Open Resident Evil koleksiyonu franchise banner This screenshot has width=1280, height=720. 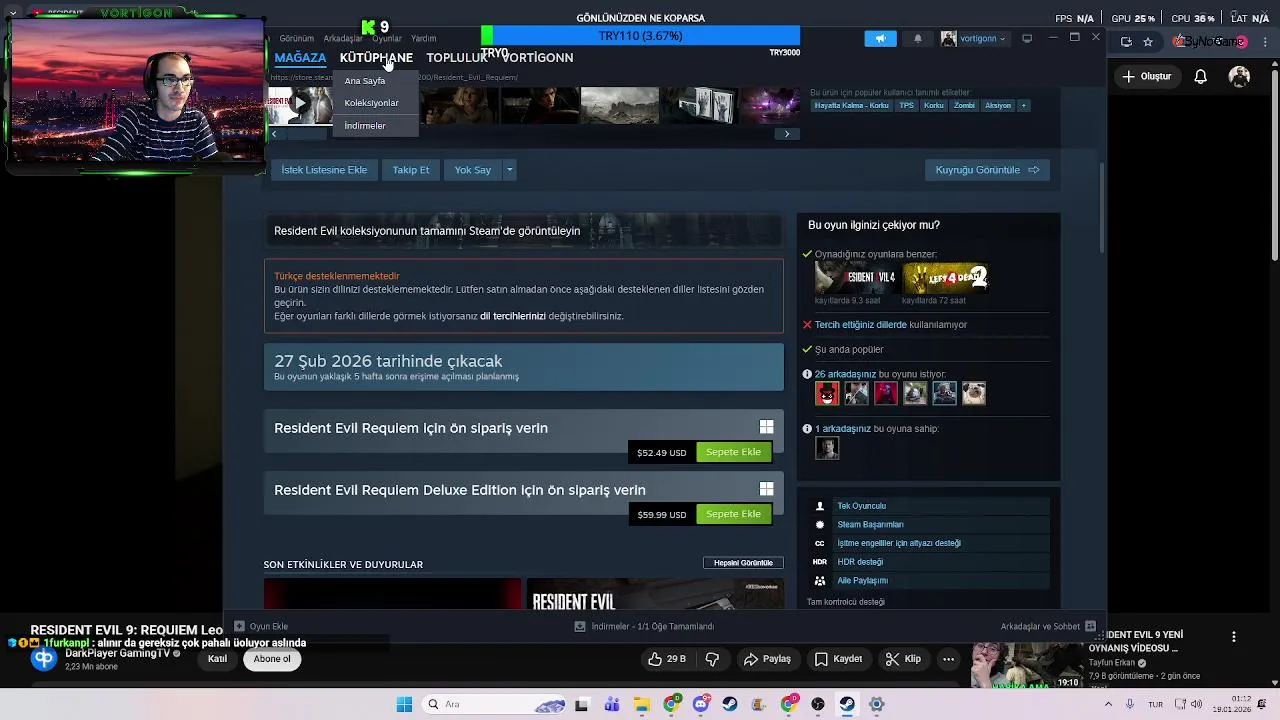point(523,230)
